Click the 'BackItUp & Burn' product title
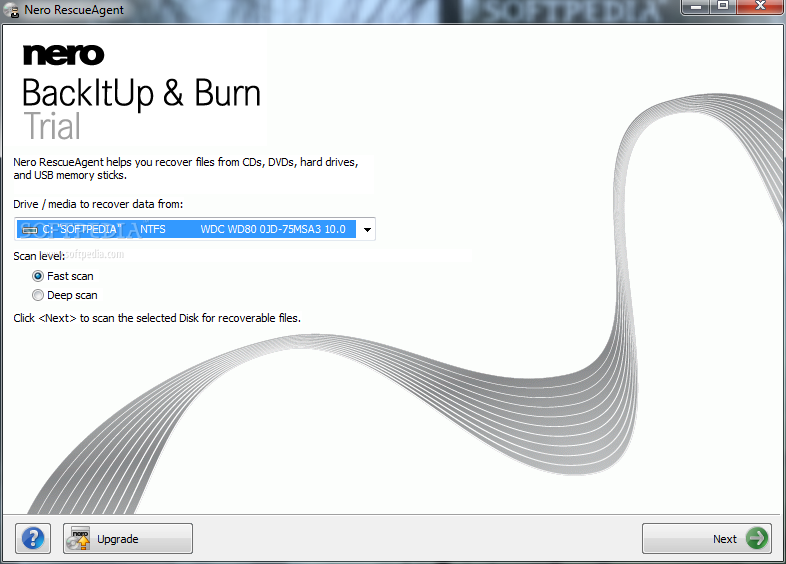Screen dimensions: 786x564 (x=141, y=93)
